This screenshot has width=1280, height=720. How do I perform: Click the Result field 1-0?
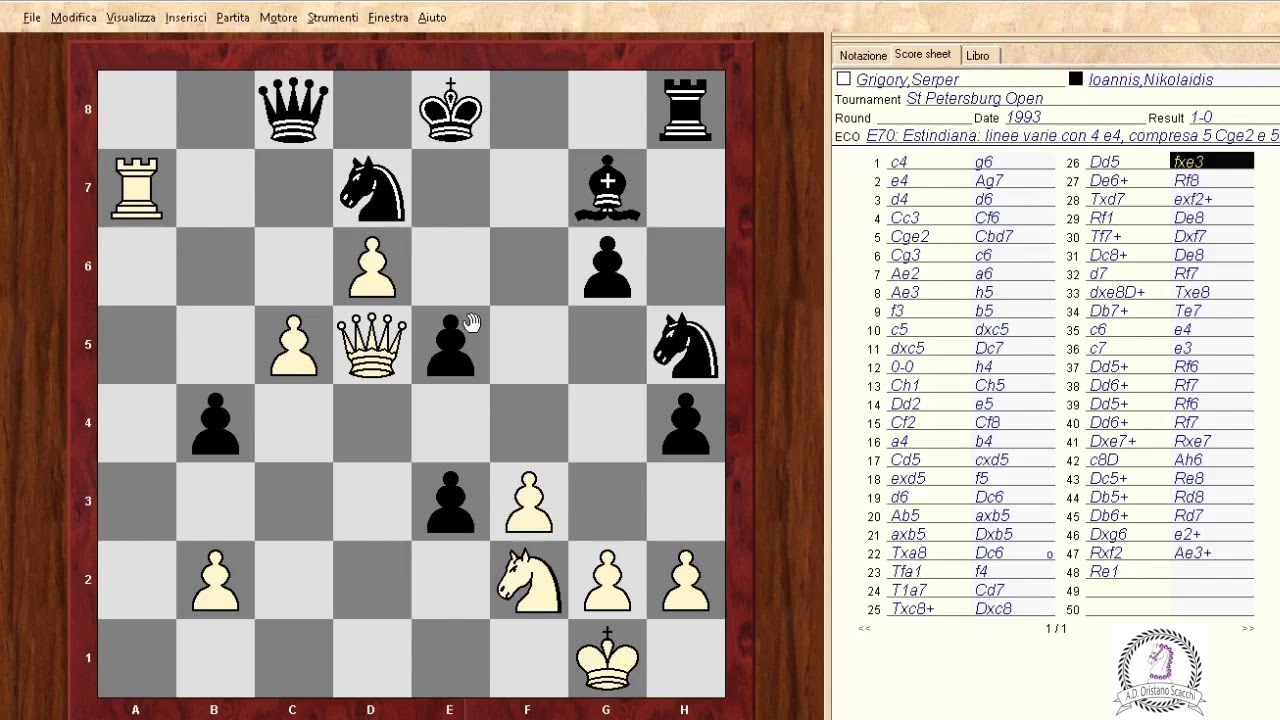(x=1201, y=117)
